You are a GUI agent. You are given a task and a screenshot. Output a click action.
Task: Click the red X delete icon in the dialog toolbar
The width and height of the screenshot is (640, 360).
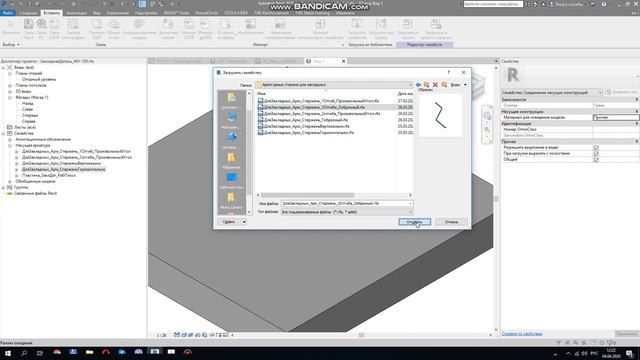pos(435,84)
